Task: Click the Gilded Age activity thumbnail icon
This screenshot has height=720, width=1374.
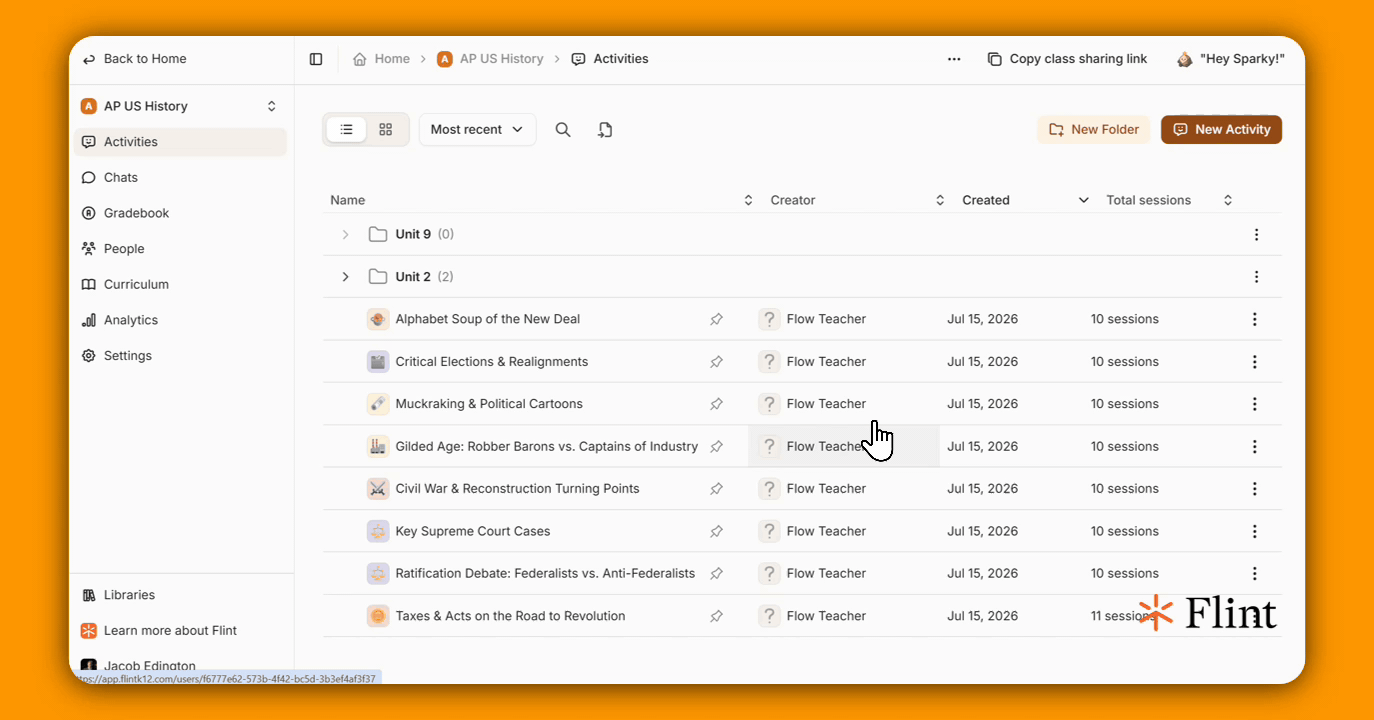Action: tap(378, 447)
